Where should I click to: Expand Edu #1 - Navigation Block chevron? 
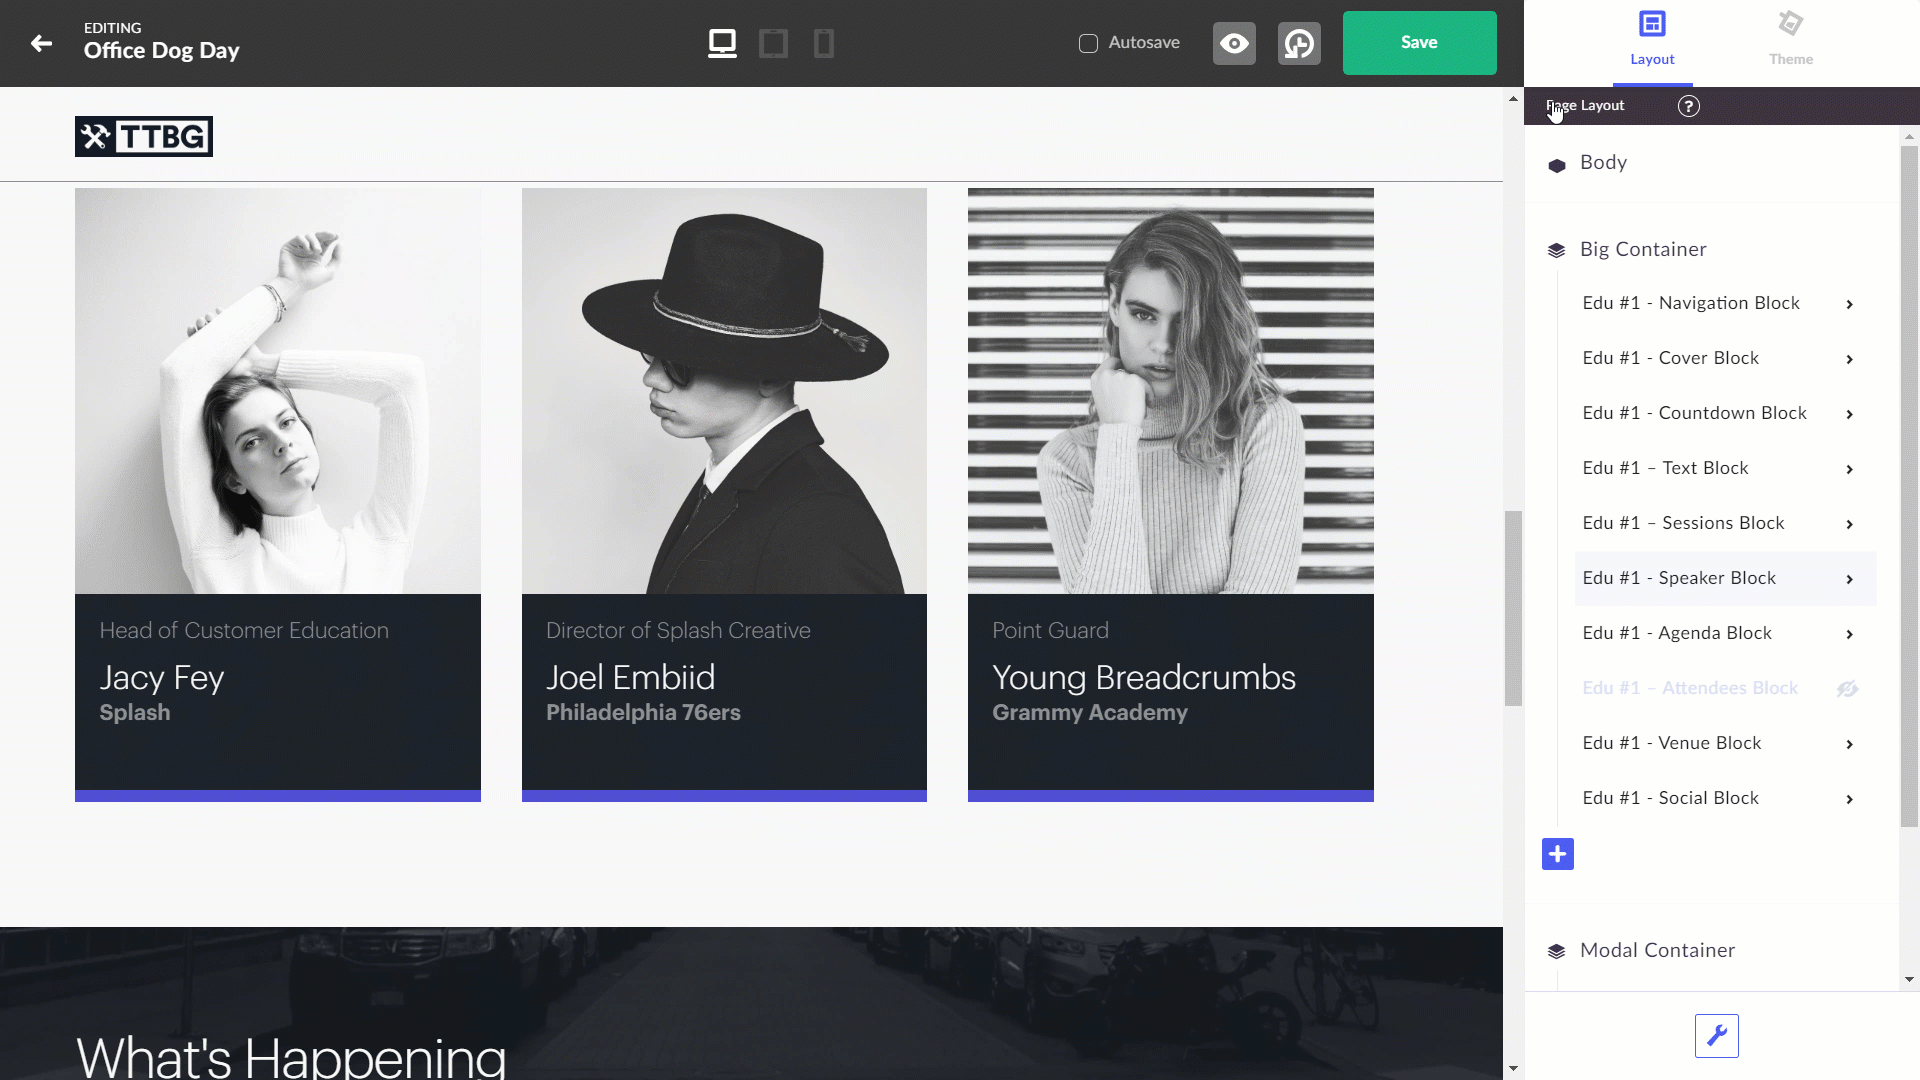pos(1849,304)
